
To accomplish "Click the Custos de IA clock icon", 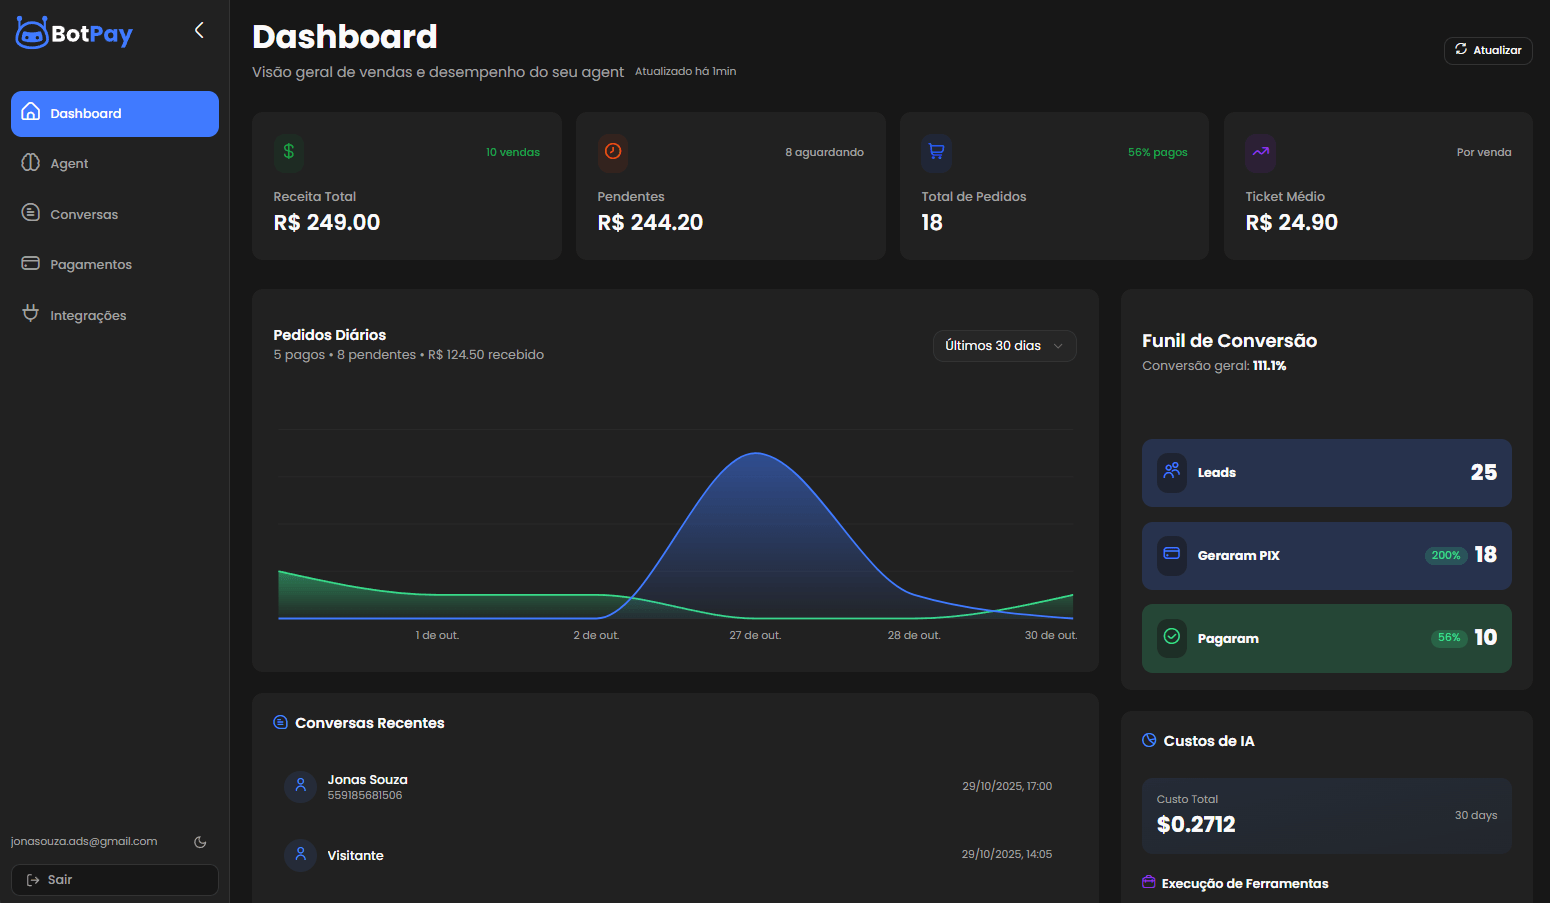I will pyautogui.click(x=1147, y=740).
